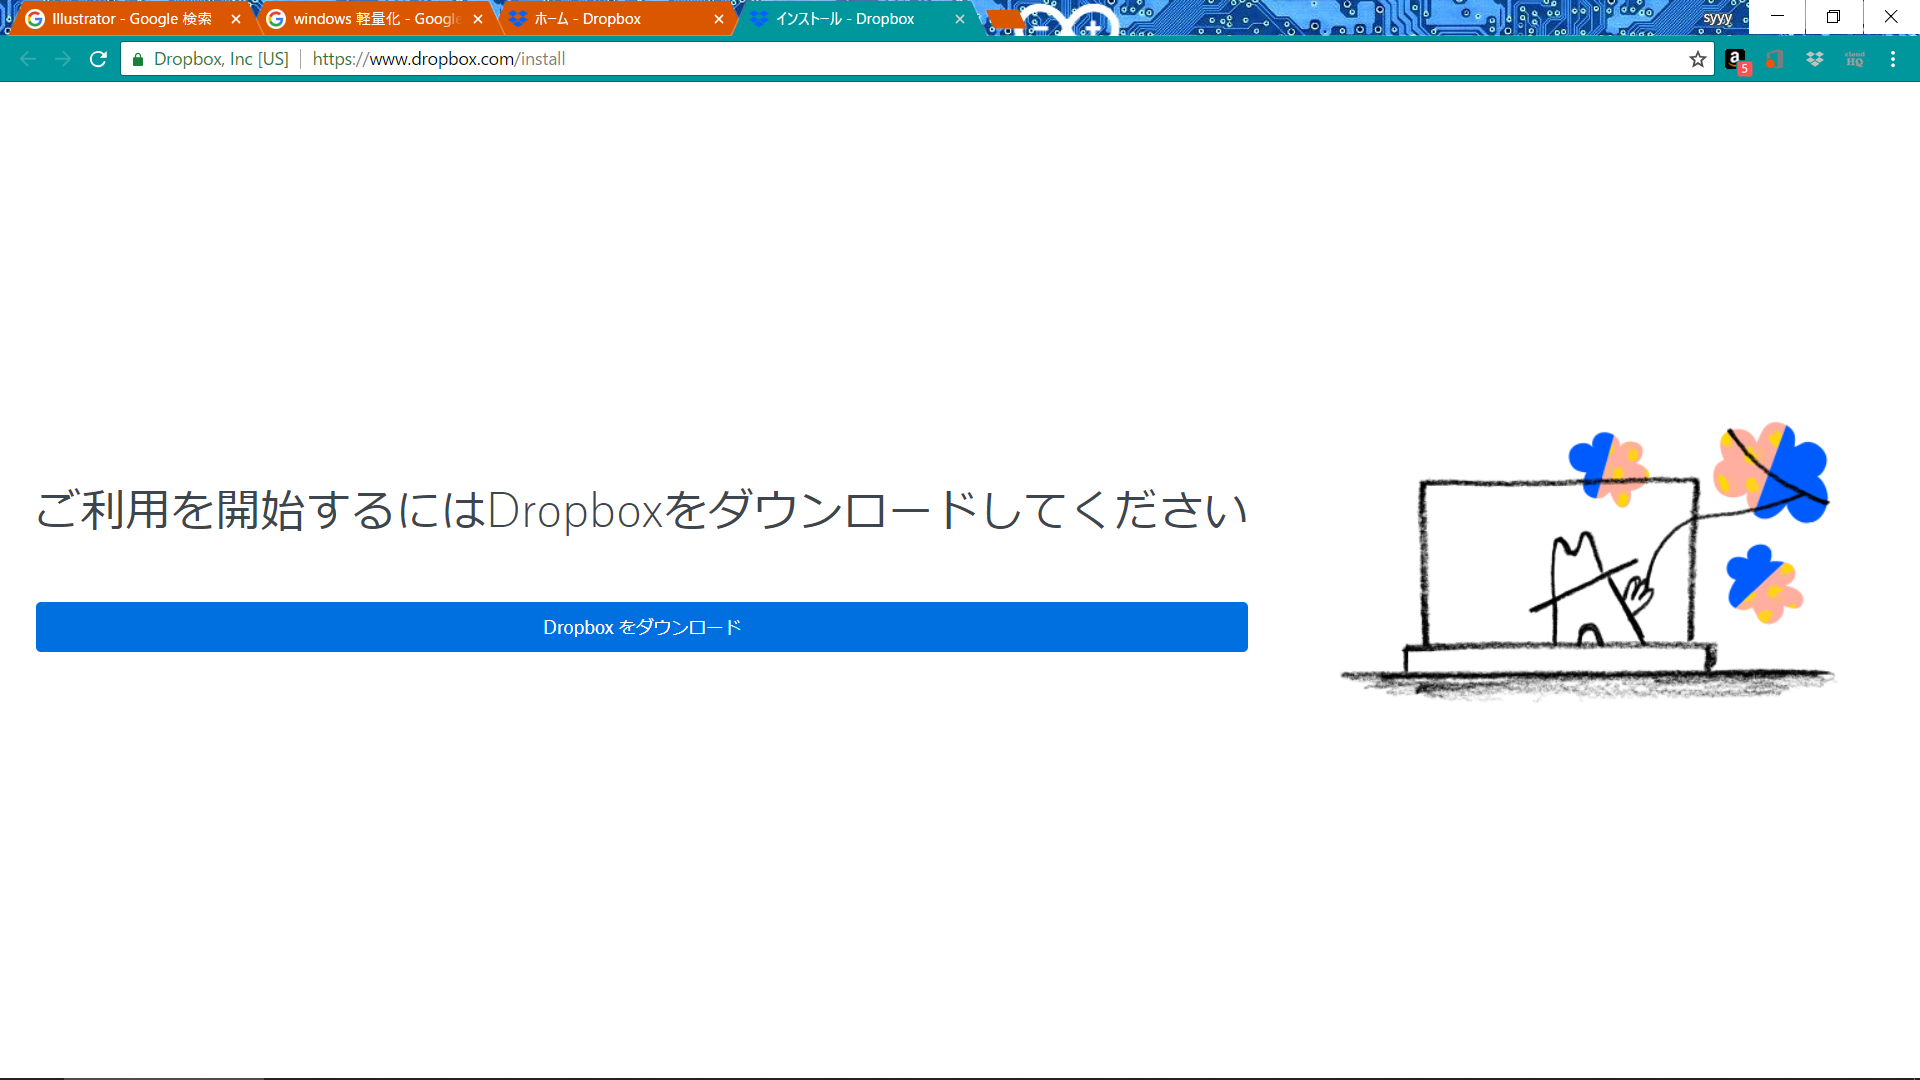Click the laptop cat illustration

click(x=1588, y=560)
